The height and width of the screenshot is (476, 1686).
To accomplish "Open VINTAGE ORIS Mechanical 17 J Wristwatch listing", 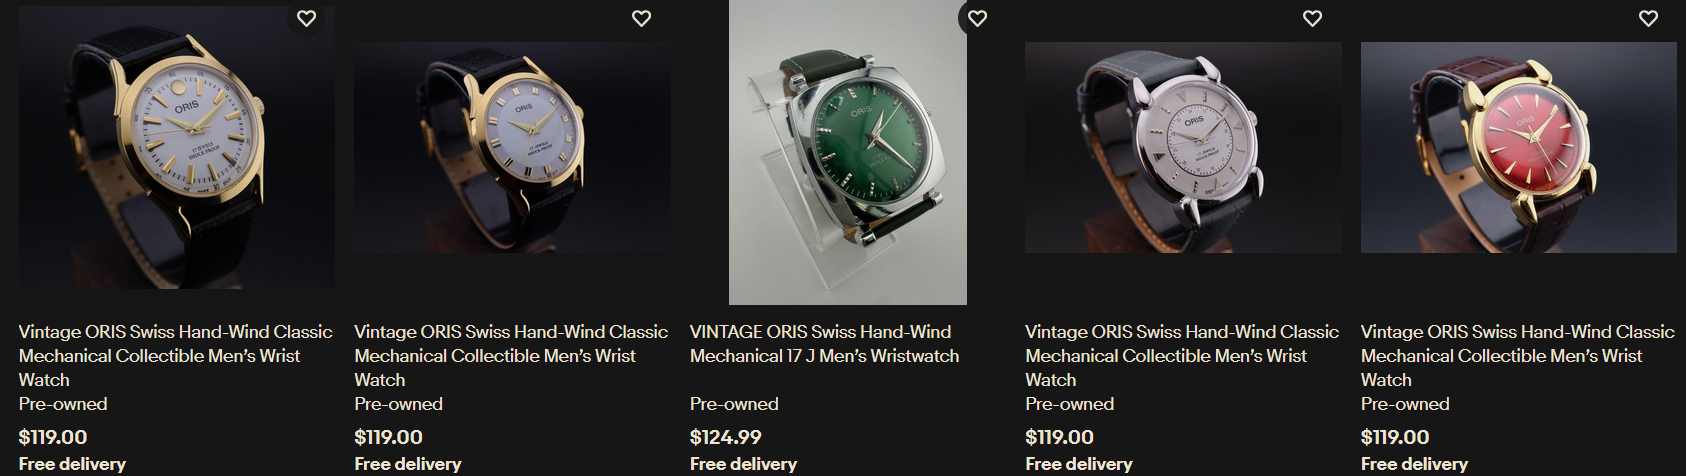I will coord(825,344).
